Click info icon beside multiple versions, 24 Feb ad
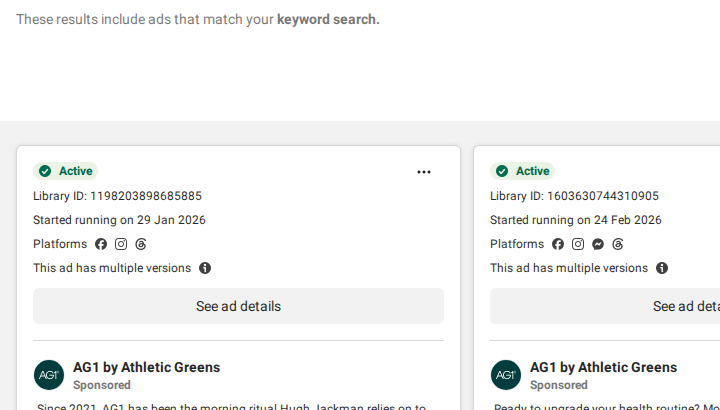720x410 pixels. tap(662, 268)
